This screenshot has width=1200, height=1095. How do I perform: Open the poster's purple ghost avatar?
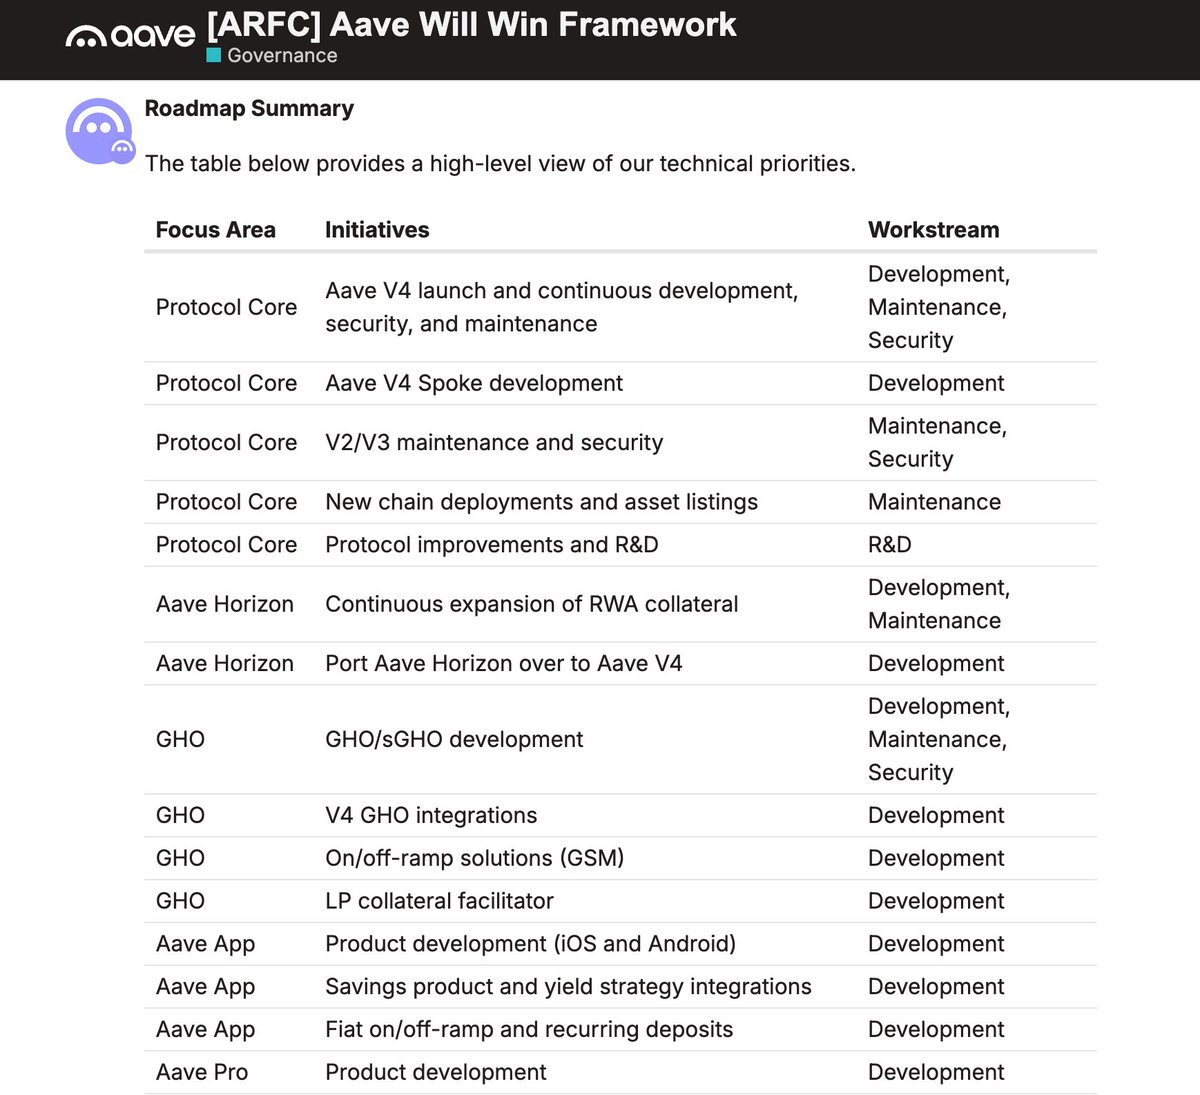point(97,129)
